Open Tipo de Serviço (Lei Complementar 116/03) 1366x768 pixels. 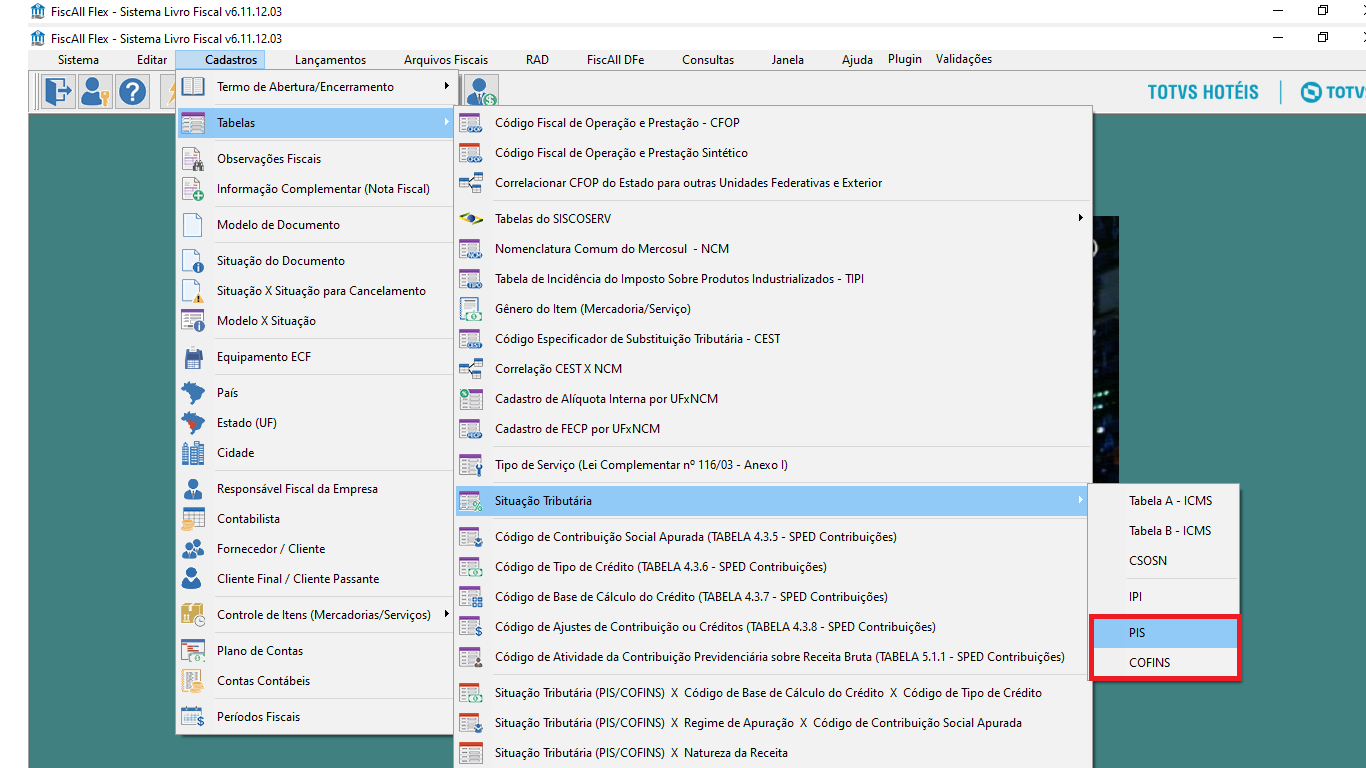(x=772, y=465)
